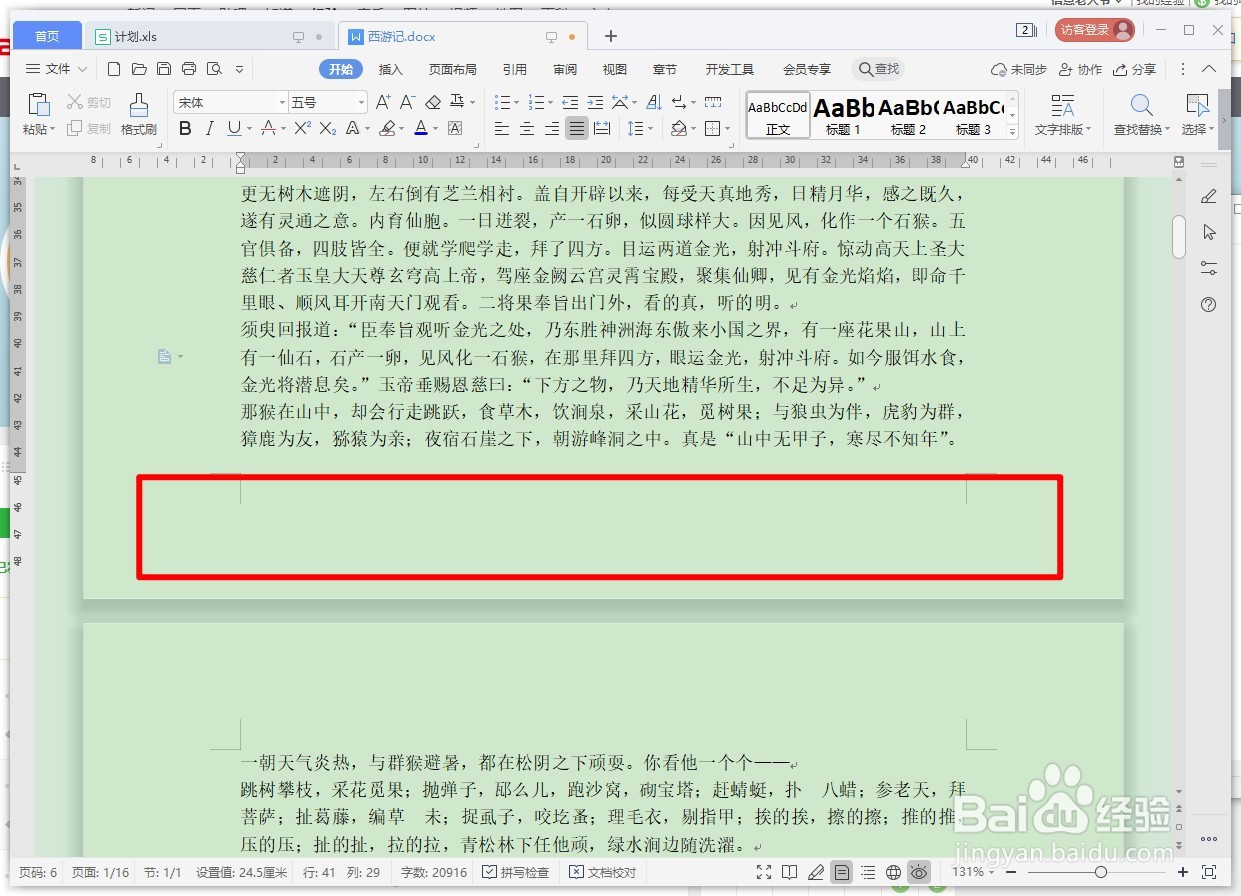The width and height of the screenshot is (1241, 896).
Task: Open the File (文件) menu
Action: [x=56, y=69]
